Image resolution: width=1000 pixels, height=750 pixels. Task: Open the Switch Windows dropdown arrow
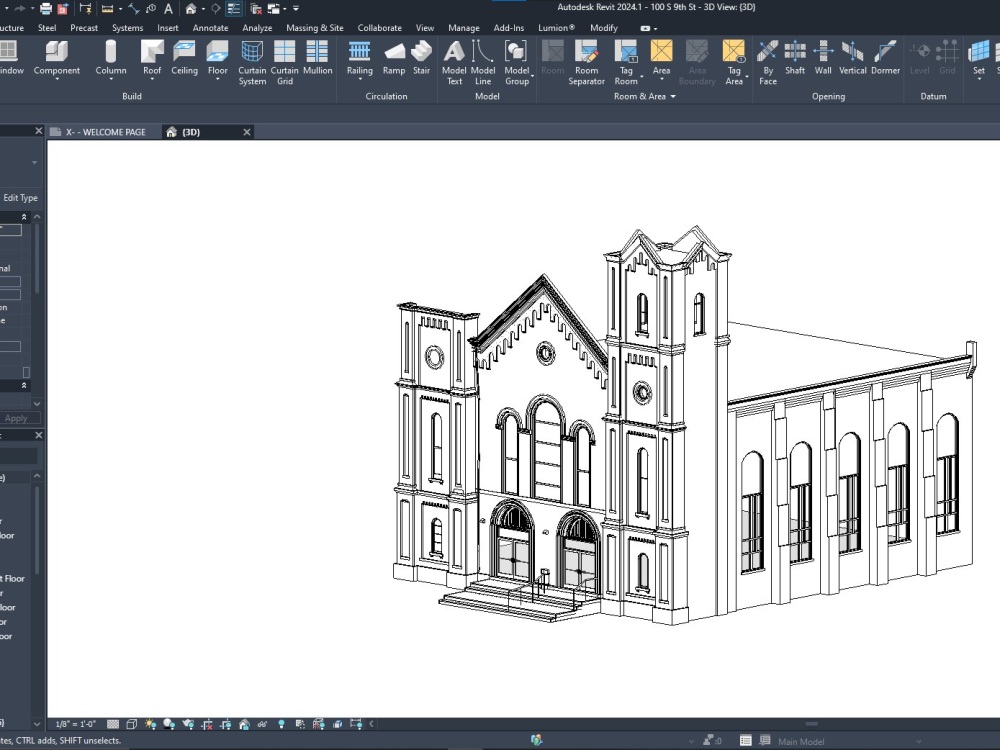tap(284, 9)
